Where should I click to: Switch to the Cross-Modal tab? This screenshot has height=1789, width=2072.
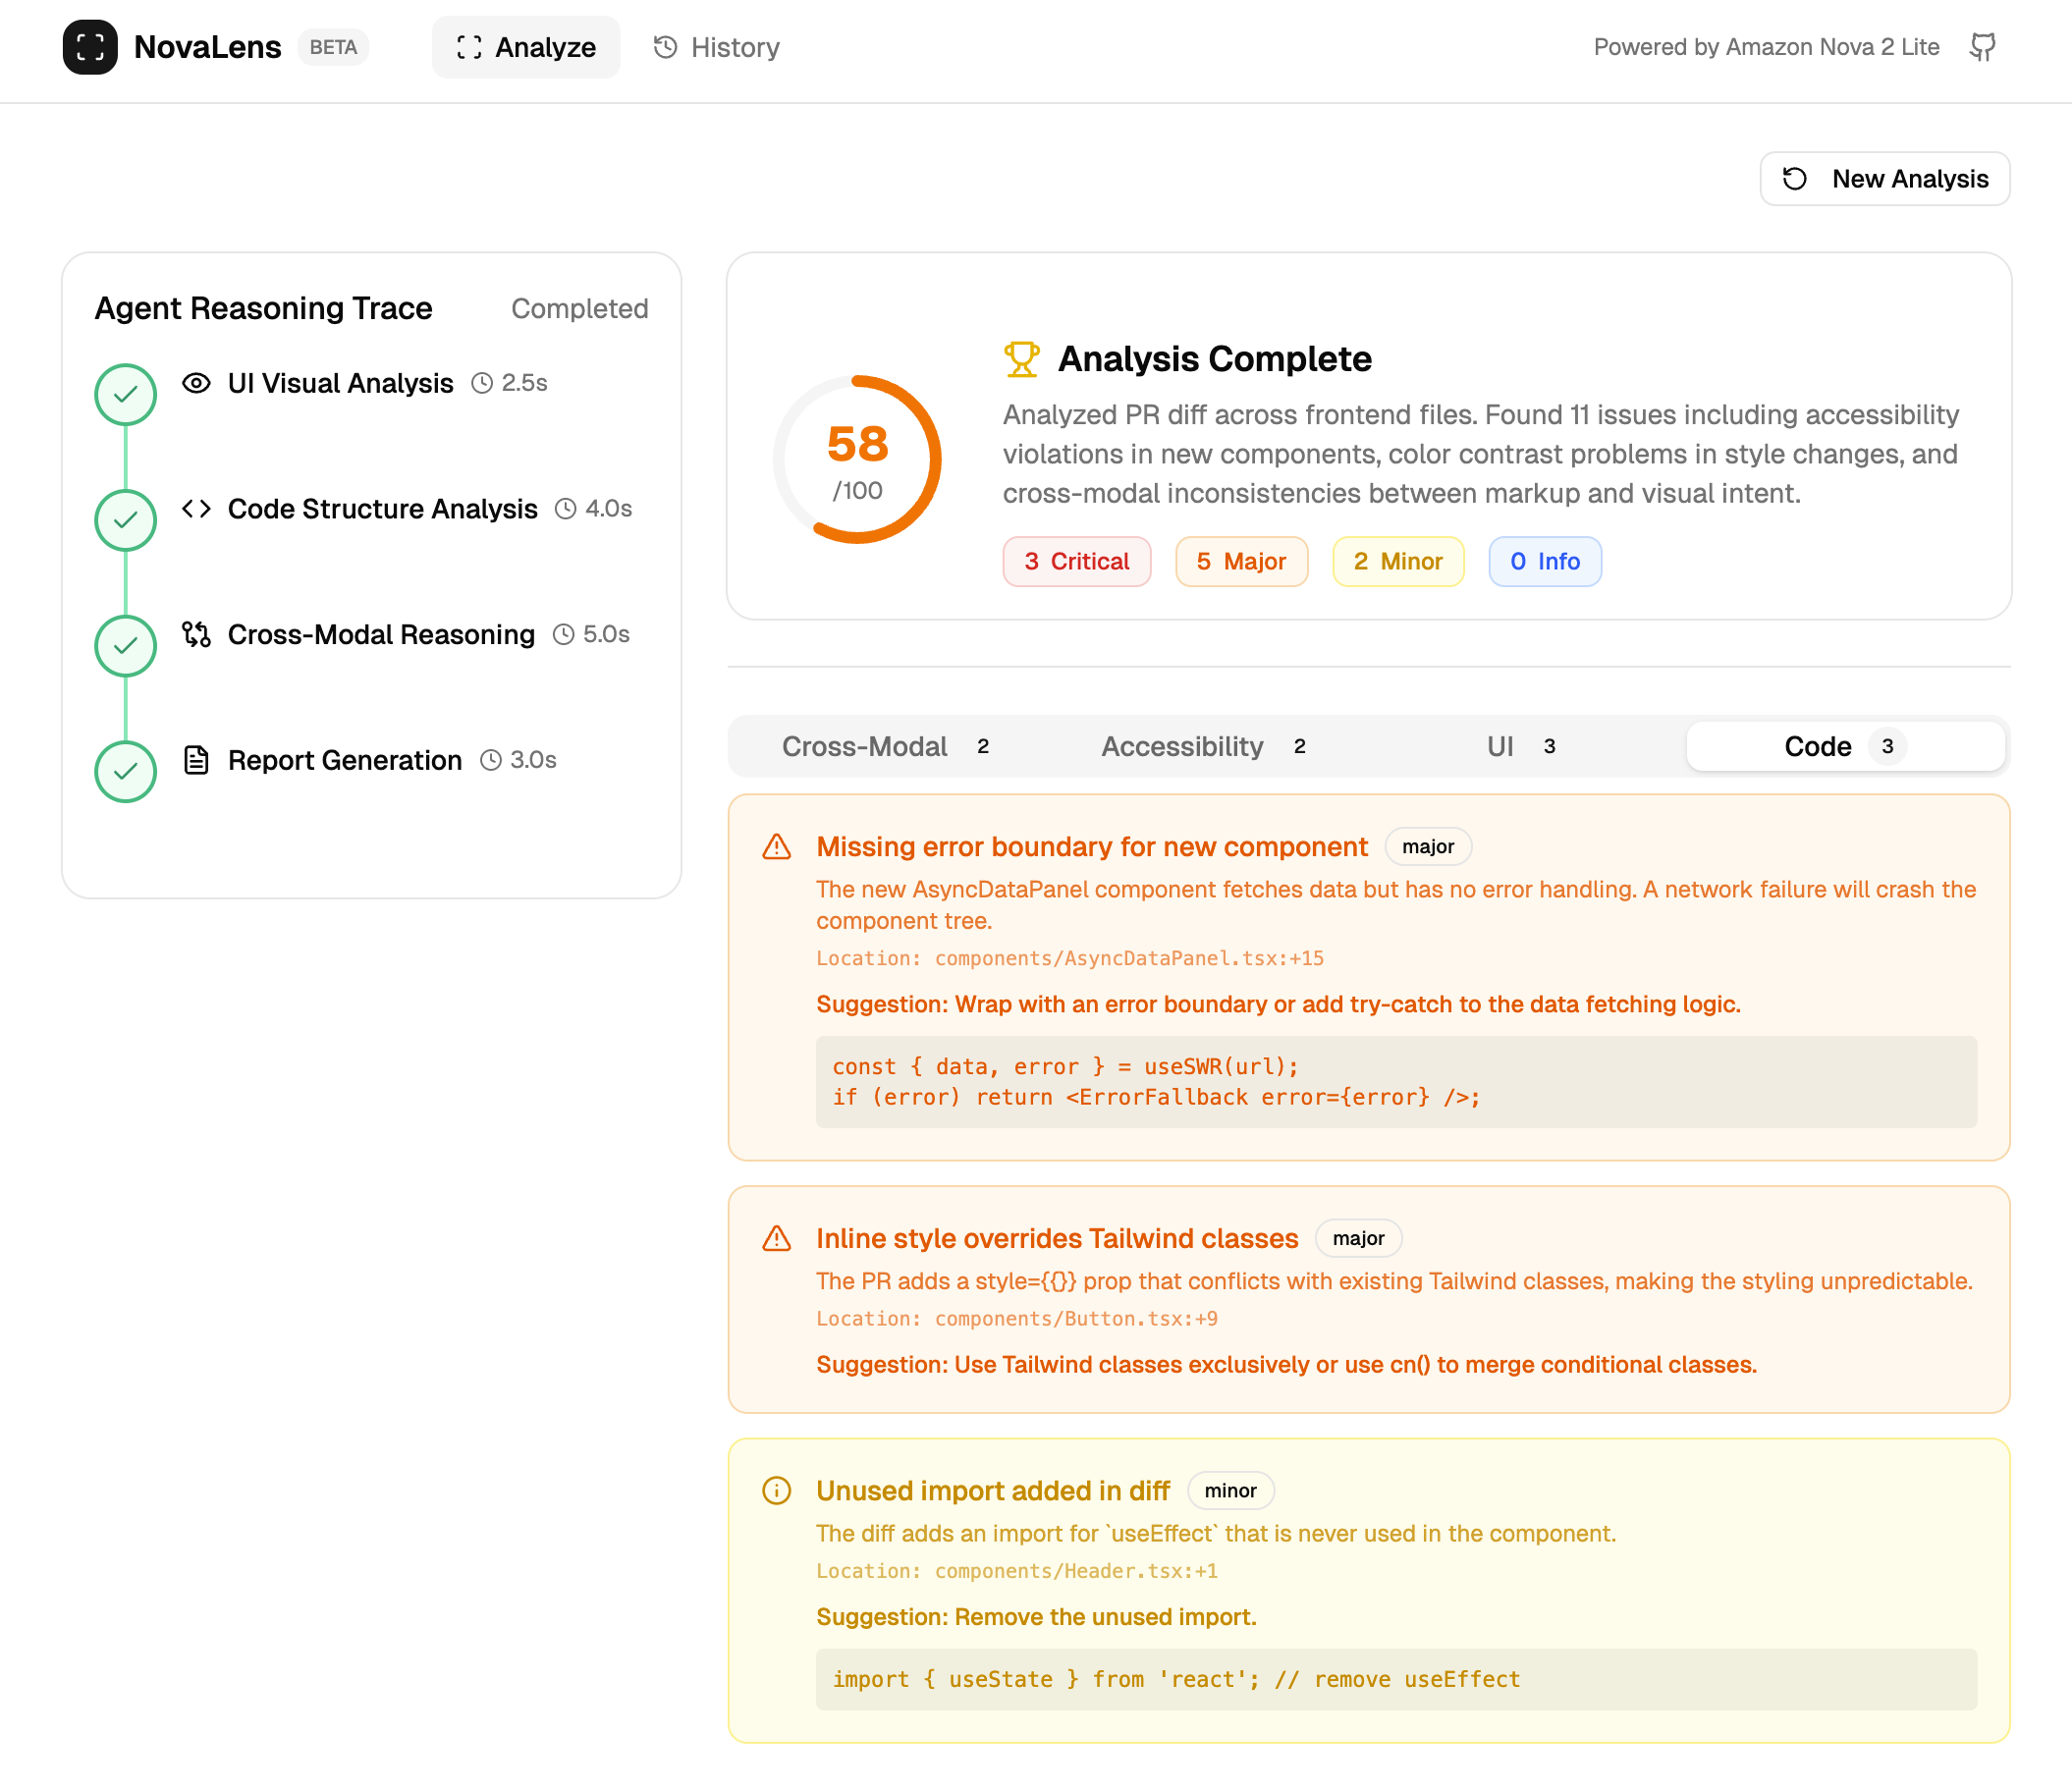tap(884, 746)
